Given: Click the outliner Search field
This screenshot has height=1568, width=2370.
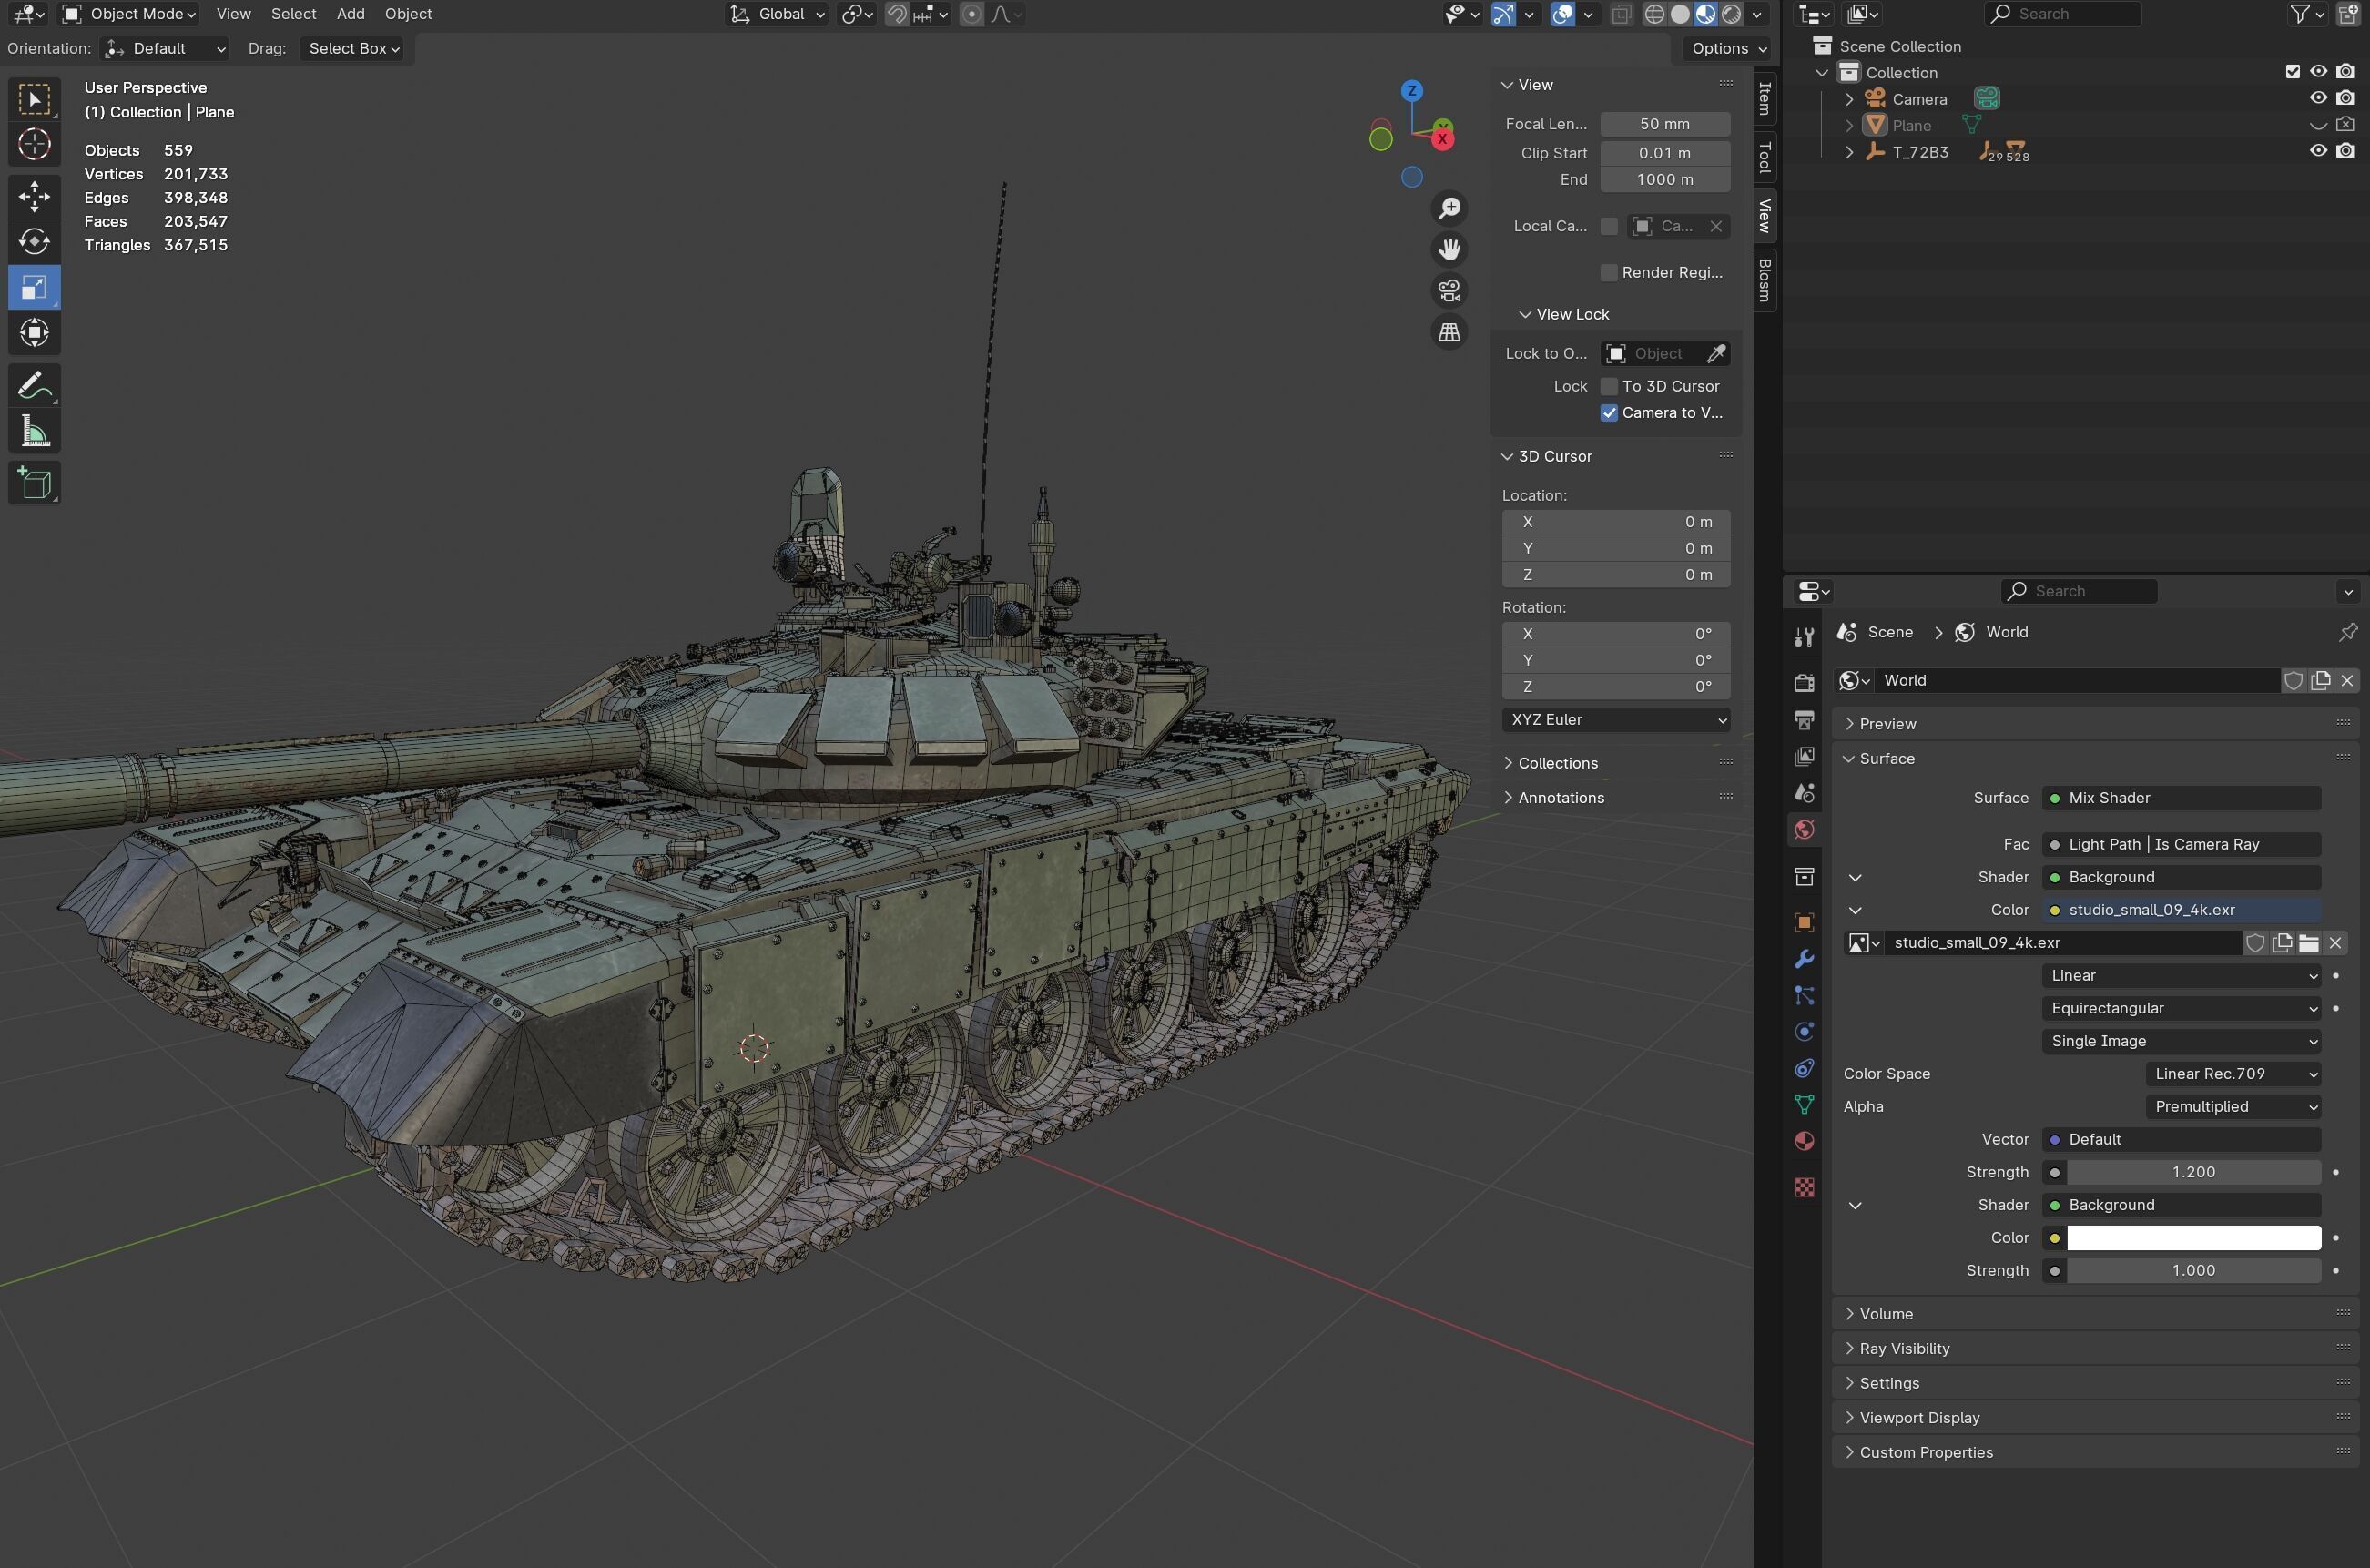Looking at the screenshot, I should pos(2062,14).
